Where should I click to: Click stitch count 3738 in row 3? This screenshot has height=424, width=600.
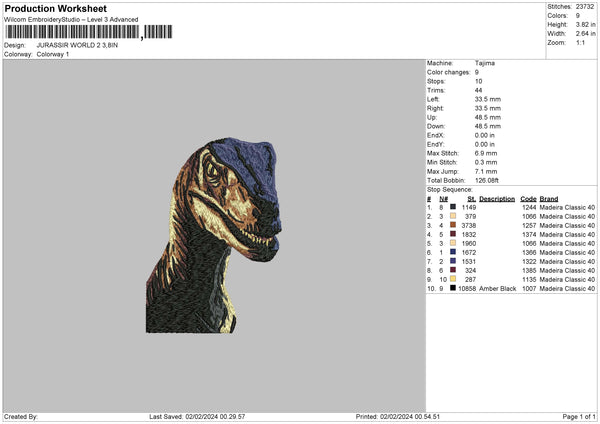pos(469,225)
